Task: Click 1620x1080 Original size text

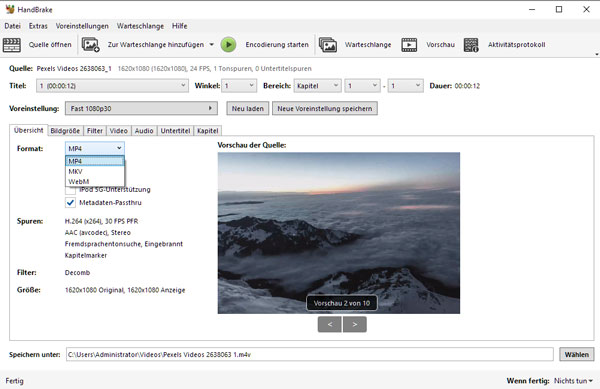Action: [x=94, y=290]
